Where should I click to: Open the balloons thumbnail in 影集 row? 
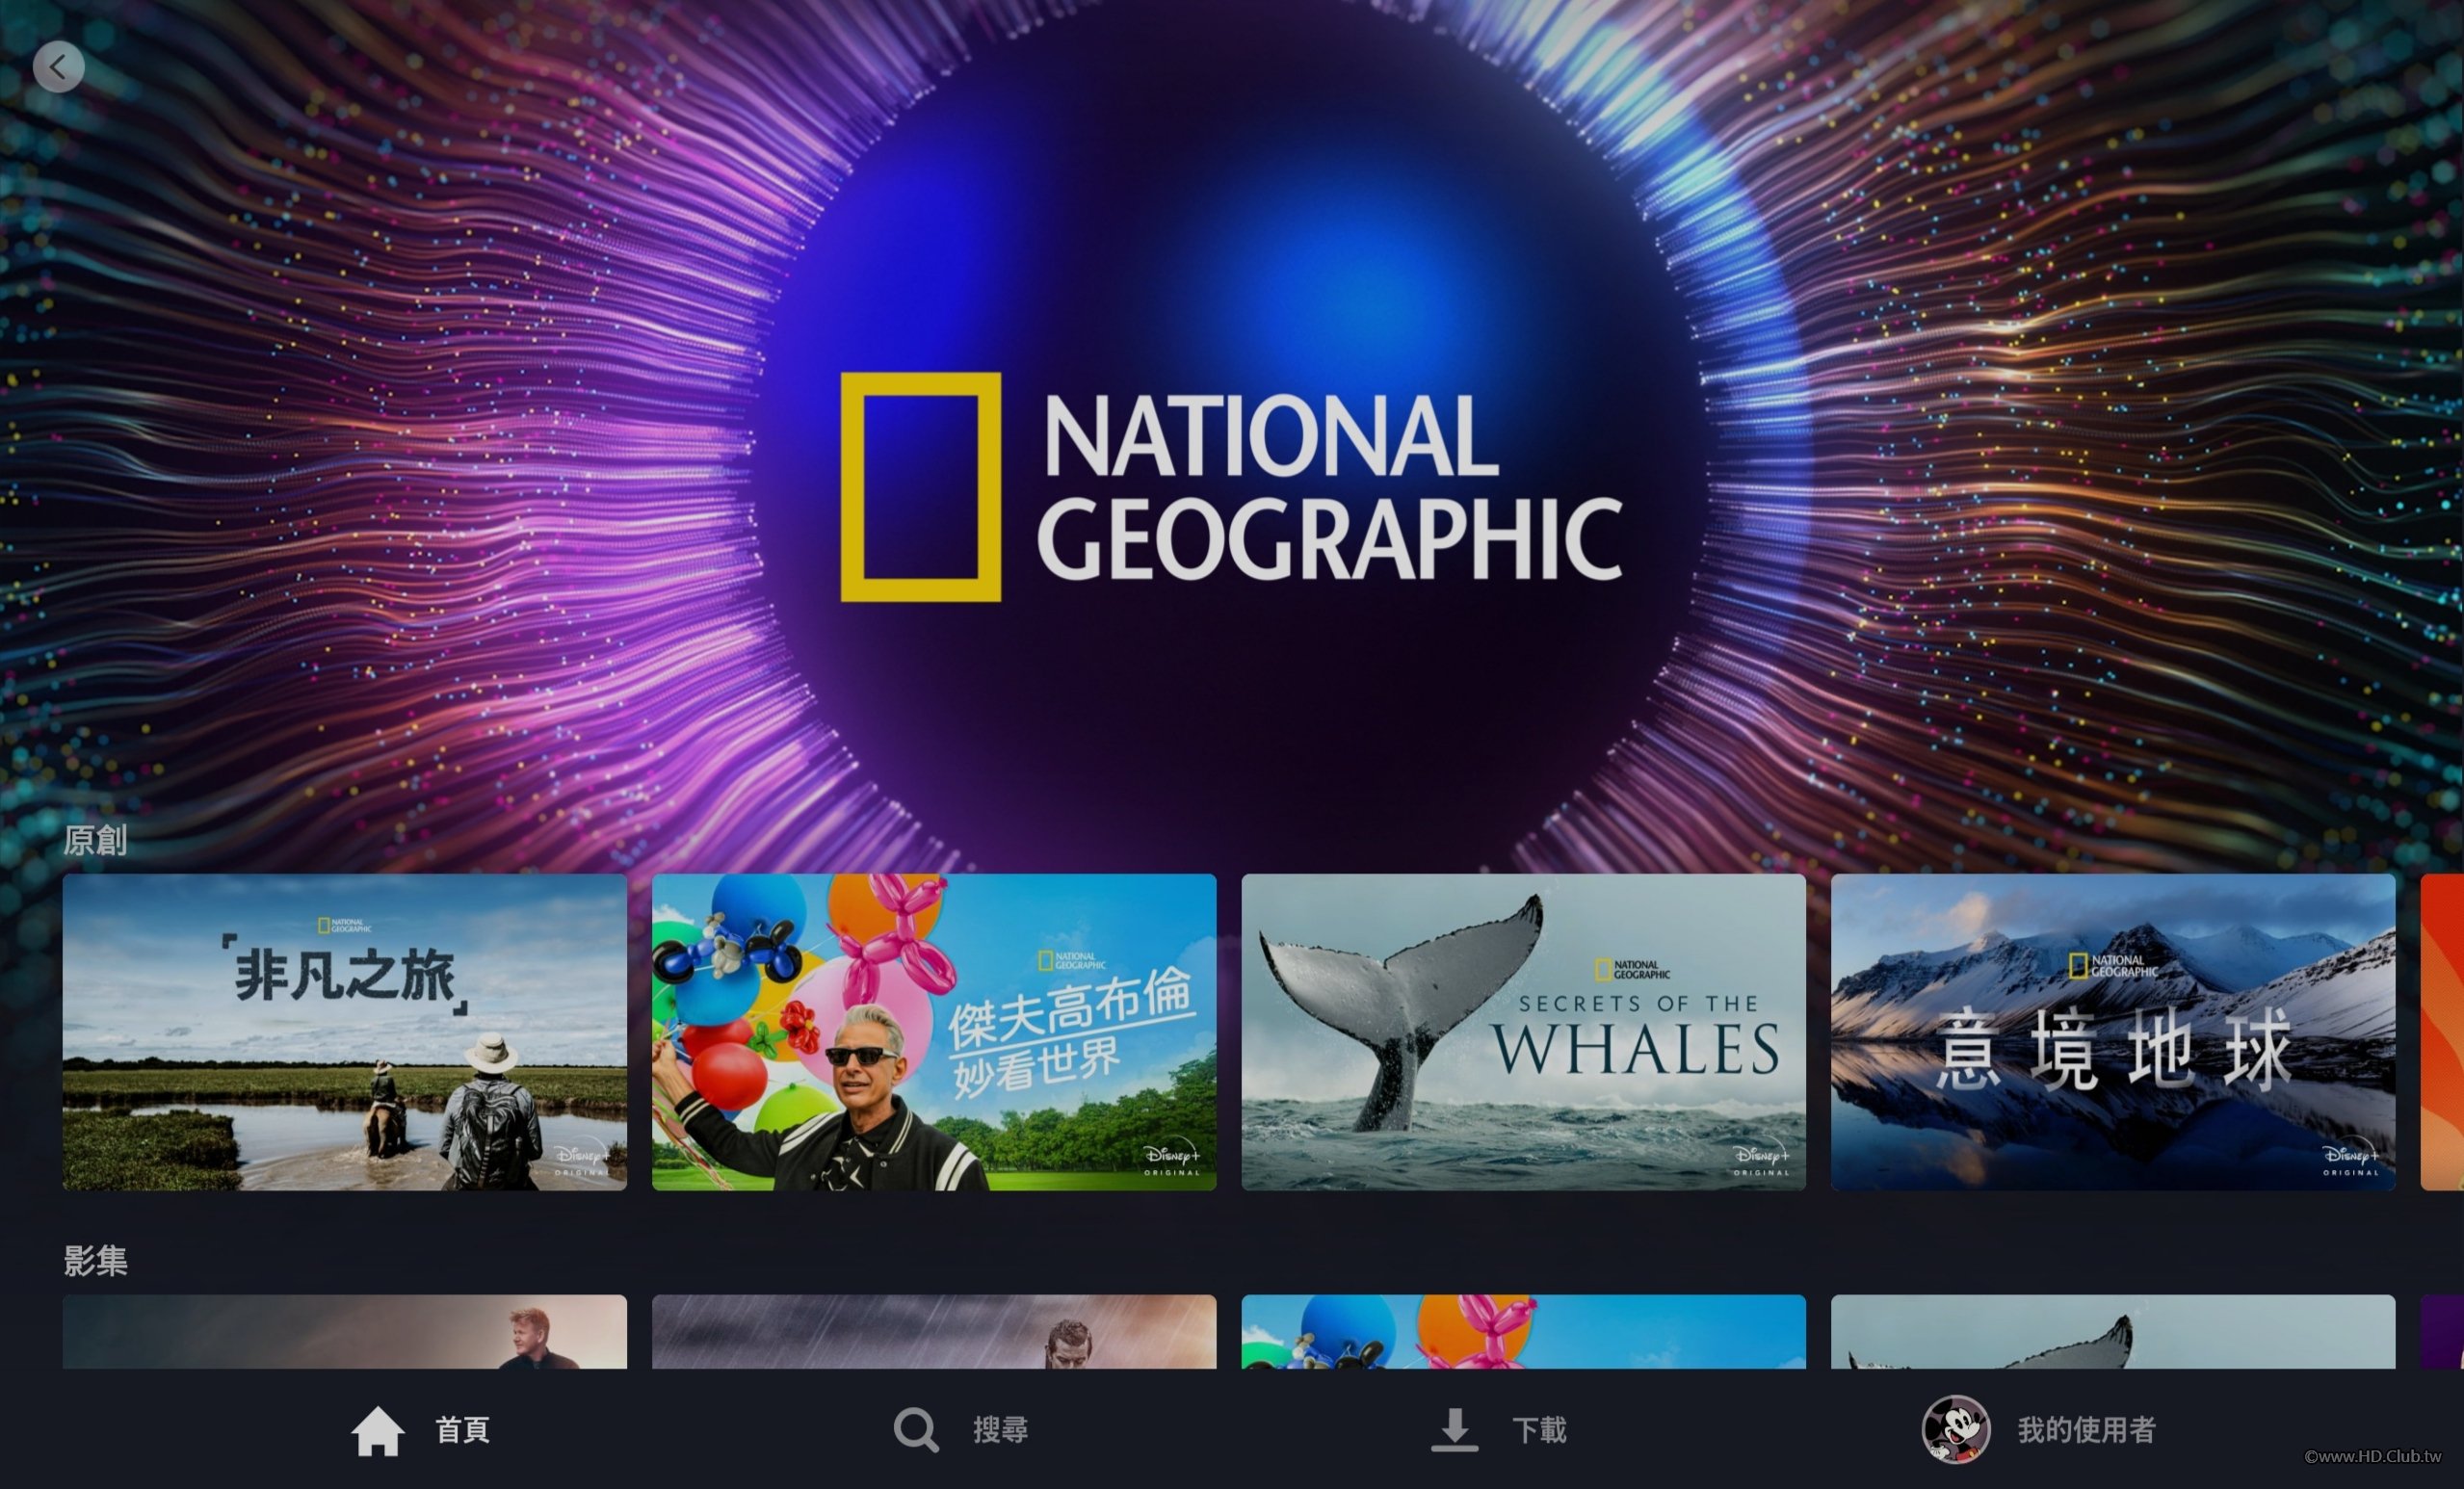point(1523,1332)
